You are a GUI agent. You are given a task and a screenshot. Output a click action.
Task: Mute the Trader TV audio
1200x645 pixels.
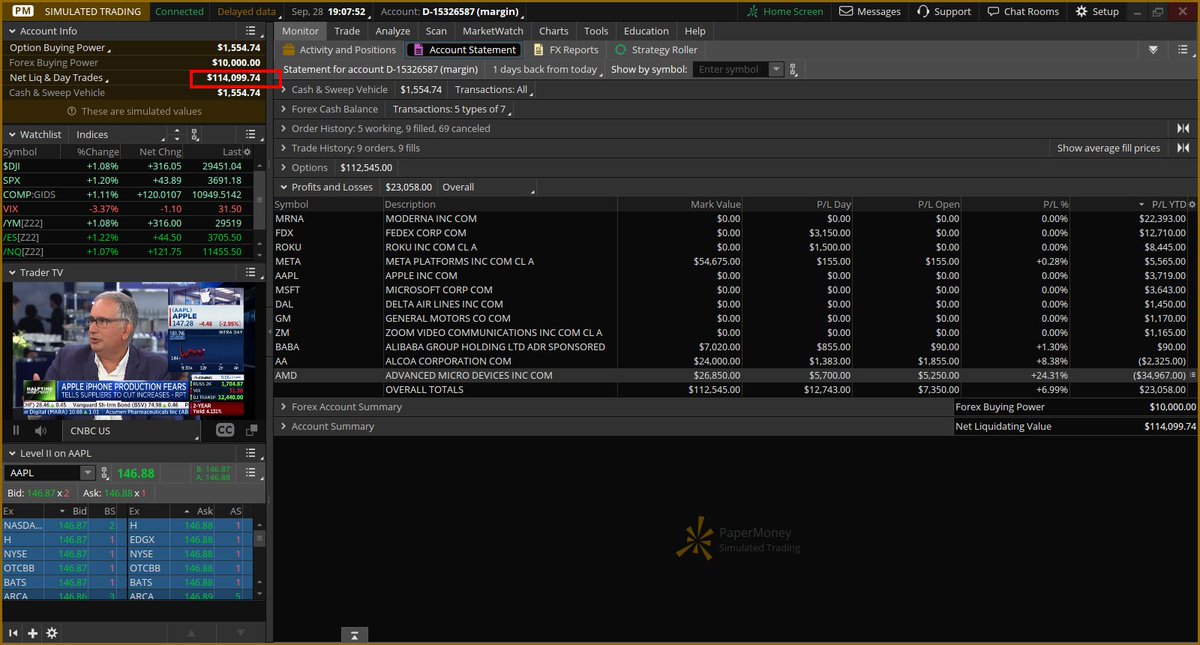pos(41,430)
